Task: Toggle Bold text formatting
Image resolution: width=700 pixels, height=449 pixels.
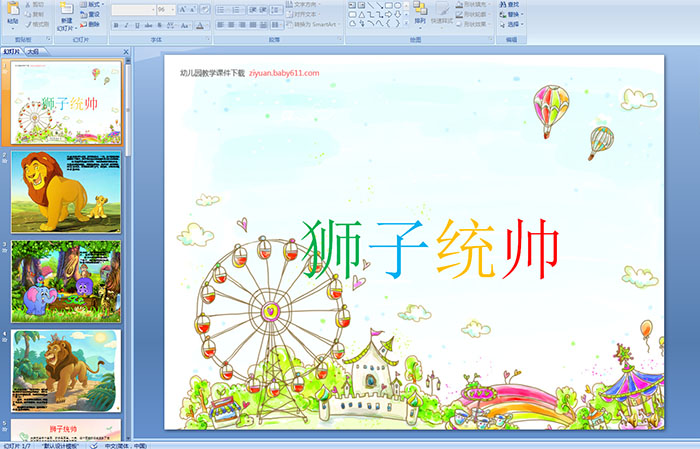Action: point(115,24)
